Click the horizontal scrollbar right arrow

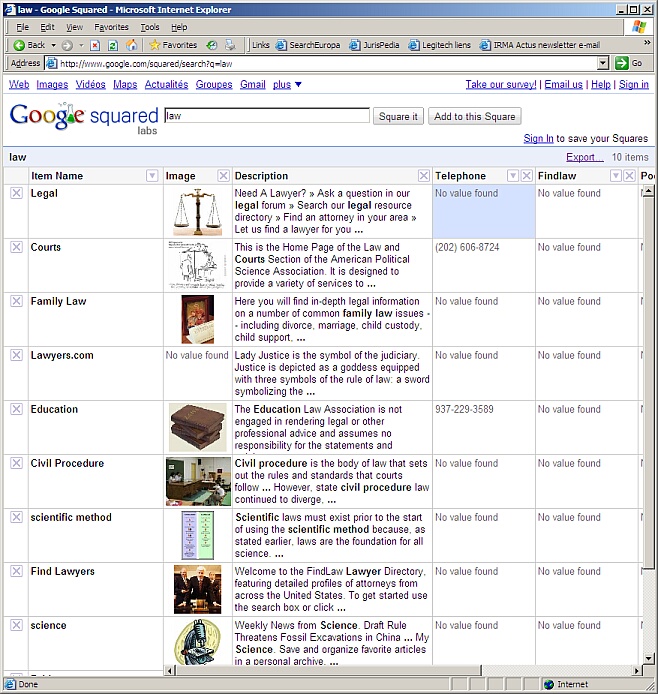637,671
